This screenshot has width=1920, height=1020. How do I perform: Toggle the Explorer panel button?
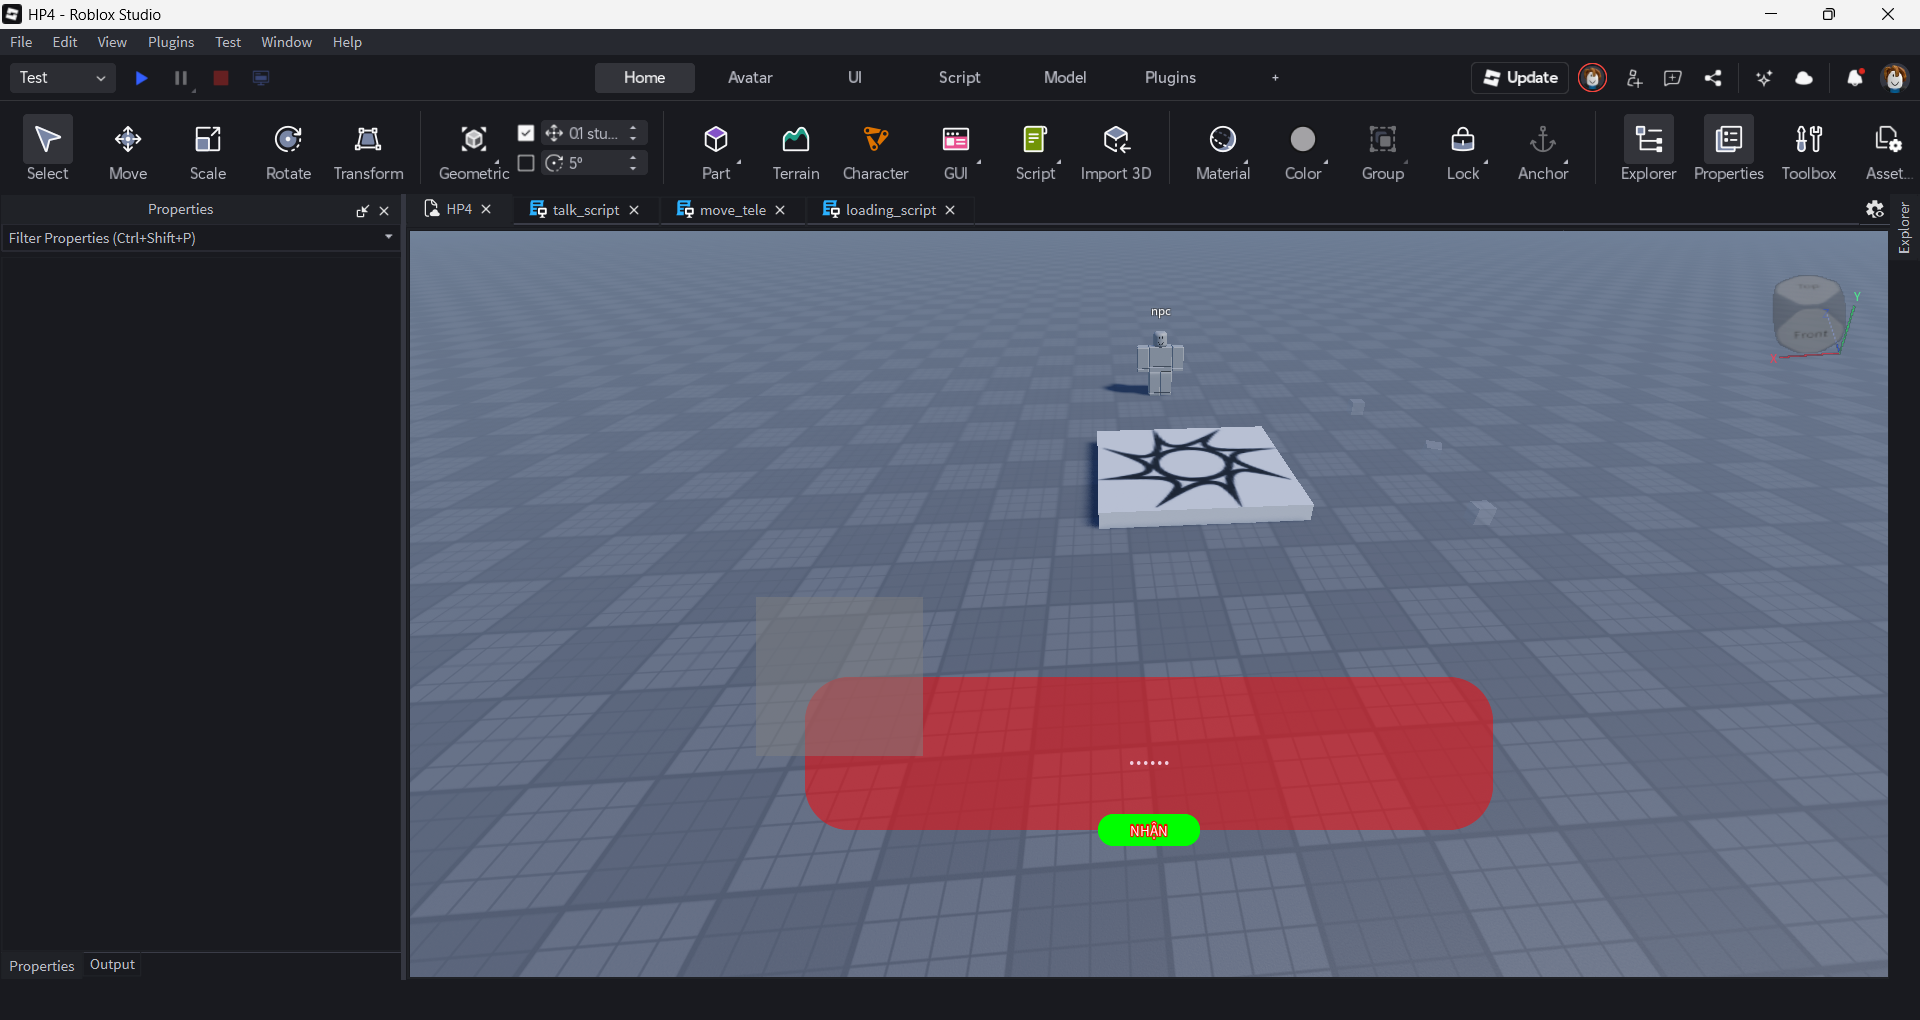(1648, 150)
